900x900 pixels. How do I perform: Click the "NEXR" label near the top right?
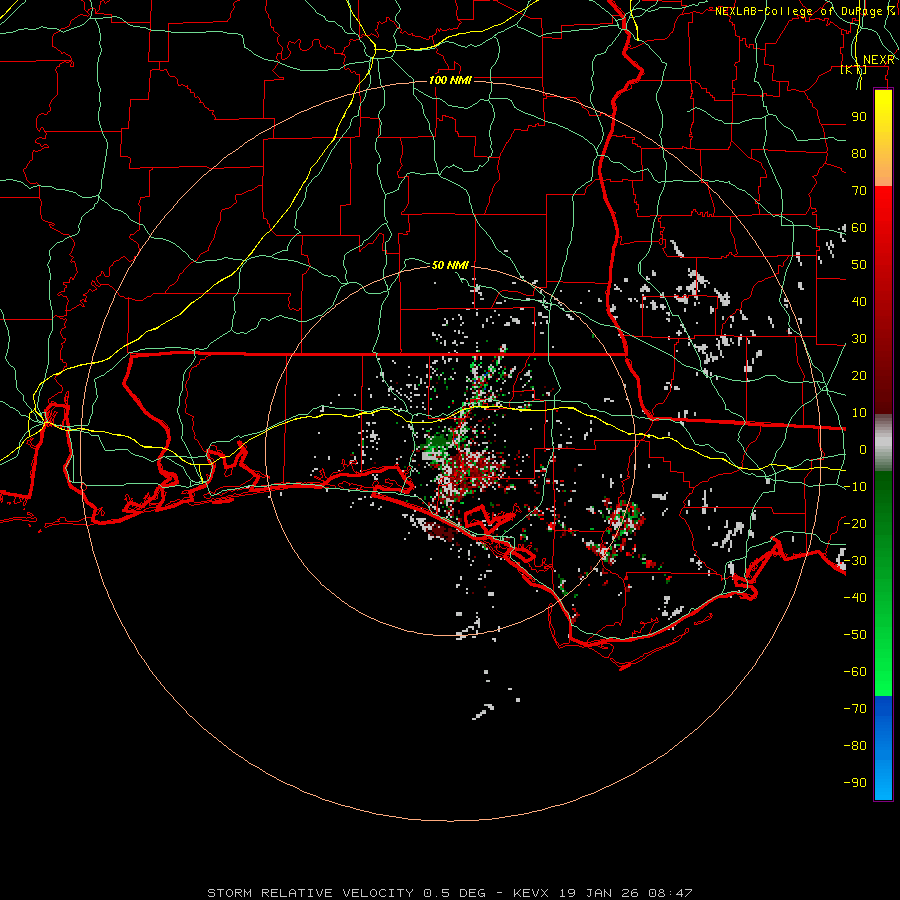(x=878, y=60)
